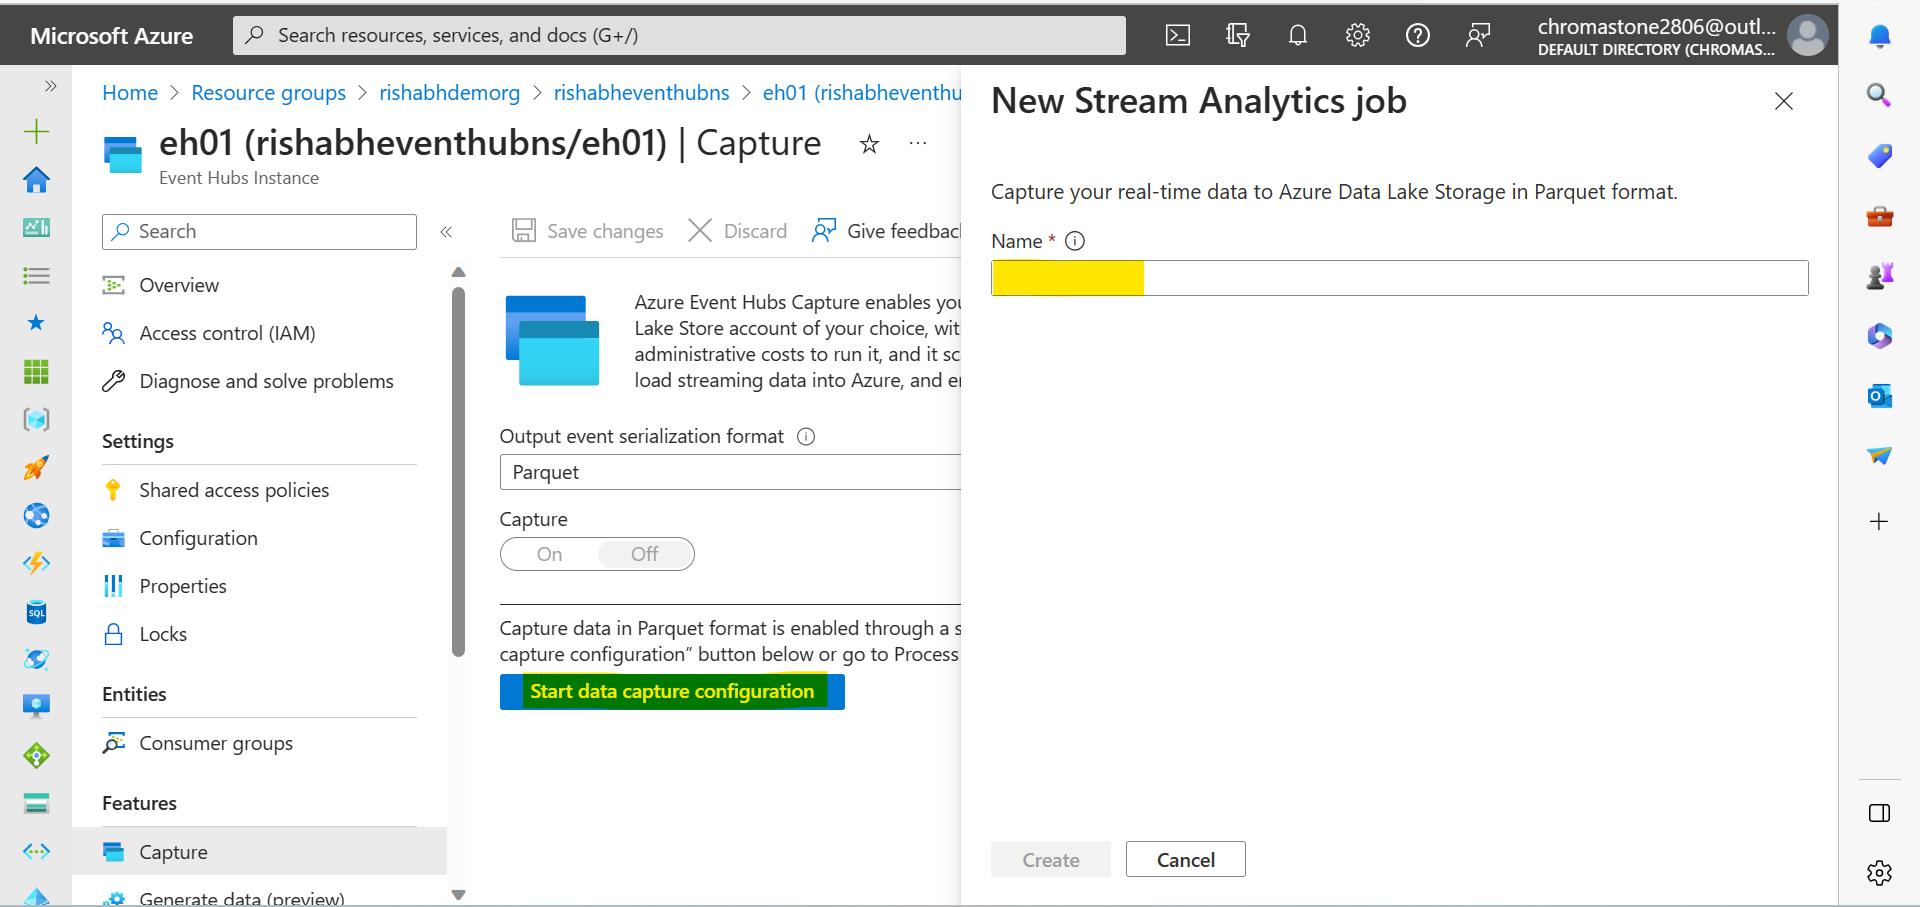Focus the top Azure search bar
This screenshot has height=907, width=1920.
pyautogui.click(x=680, y=36)
